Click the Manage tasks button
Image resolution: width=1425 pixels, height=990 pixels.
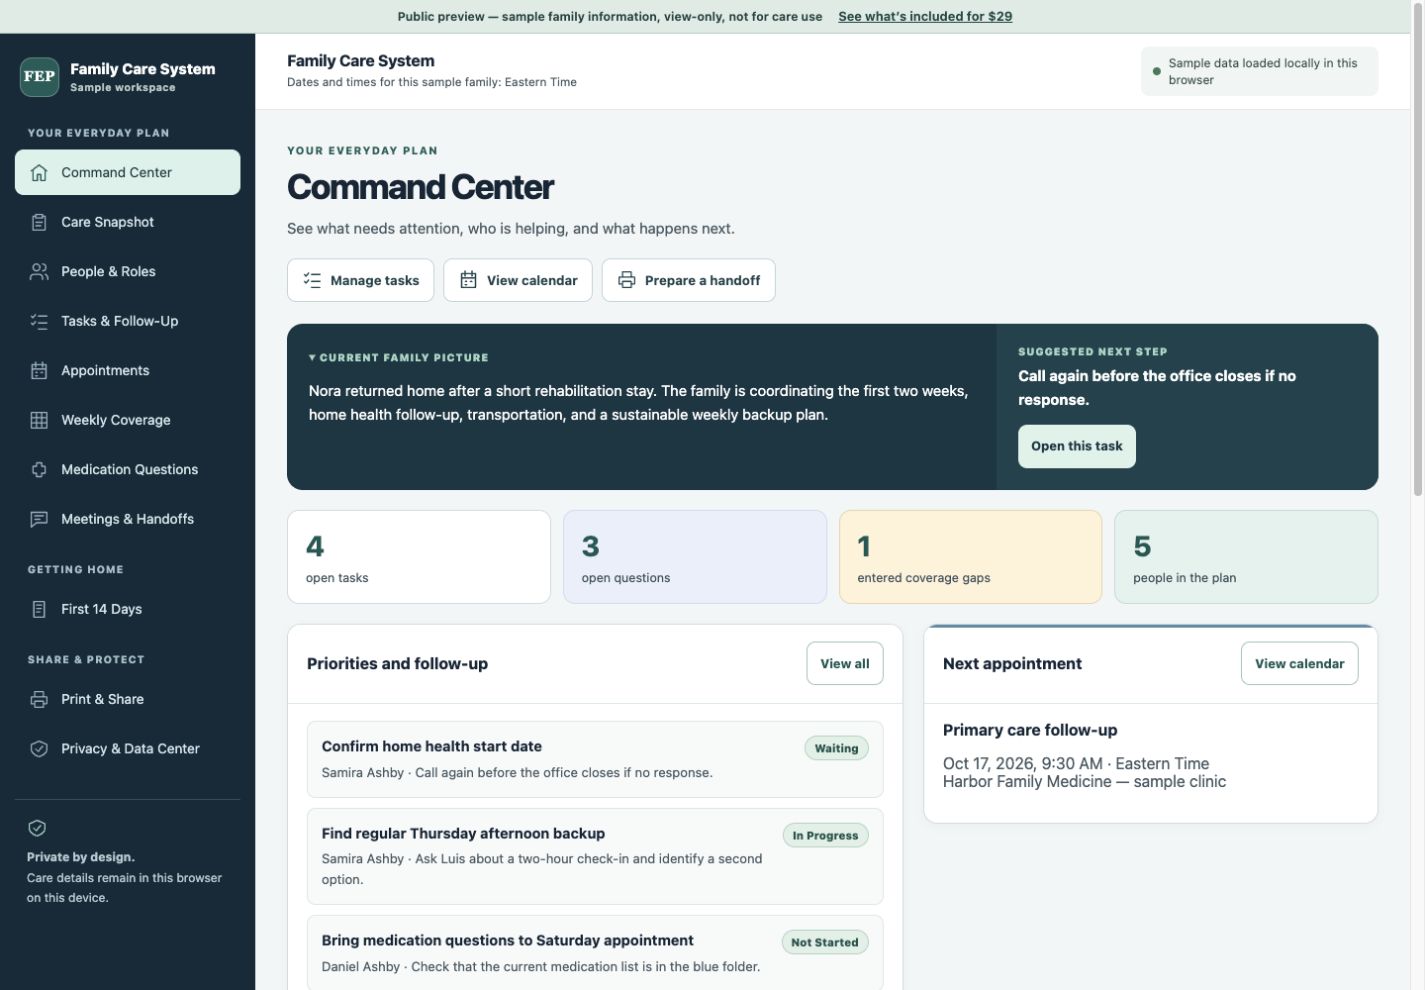pos(360,280)
